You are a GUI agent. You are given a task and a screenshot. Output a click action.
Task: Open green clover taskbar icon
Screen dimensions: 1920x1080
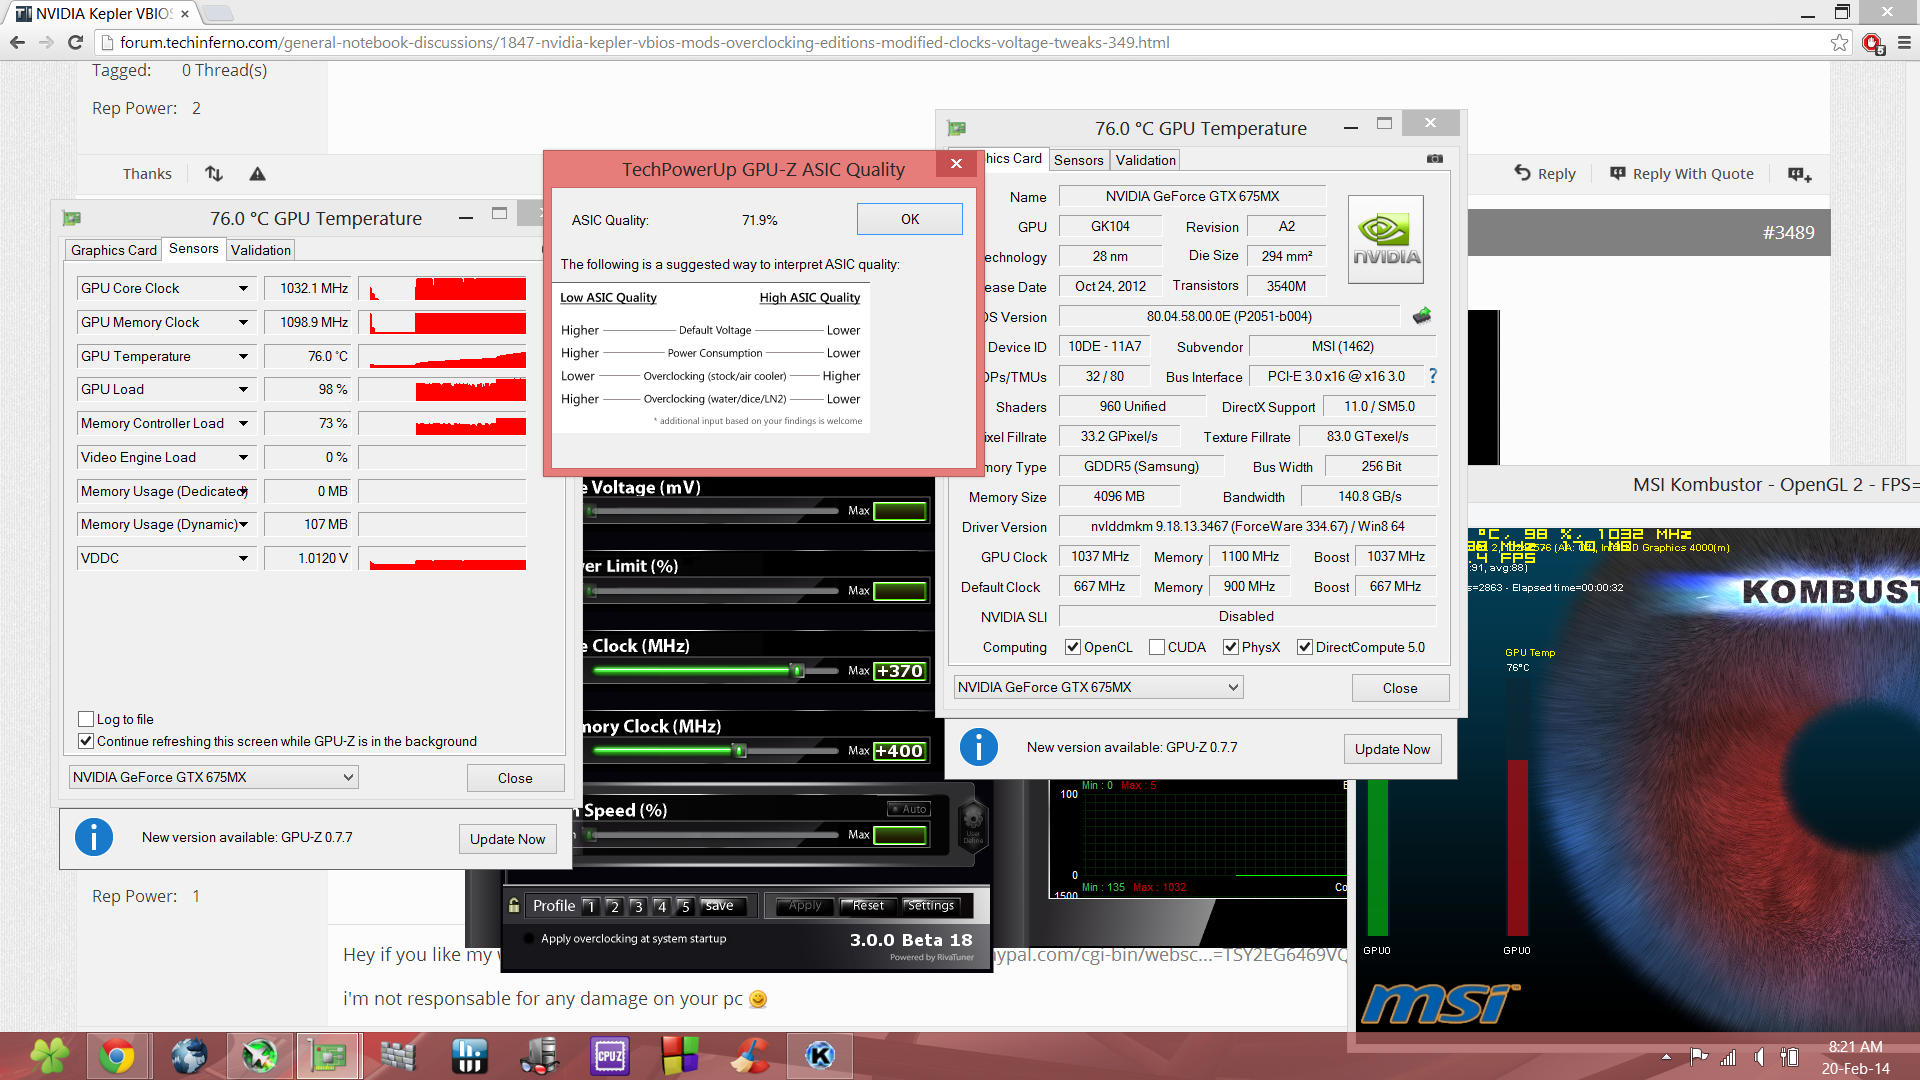point(49,1056)
